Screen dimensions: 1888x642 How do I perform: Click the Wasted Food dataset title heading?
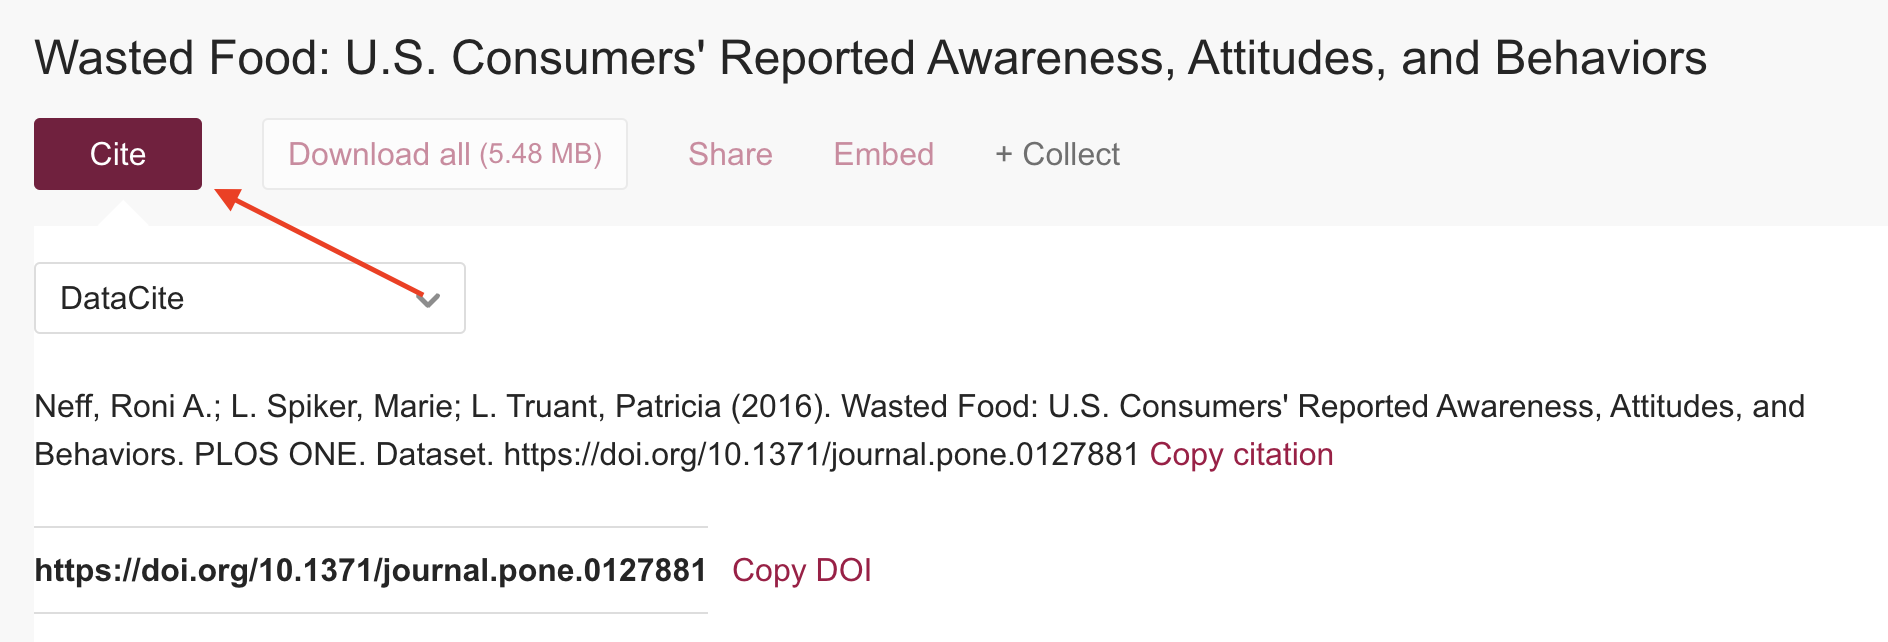pyautogui.click(x=870, y=58)
